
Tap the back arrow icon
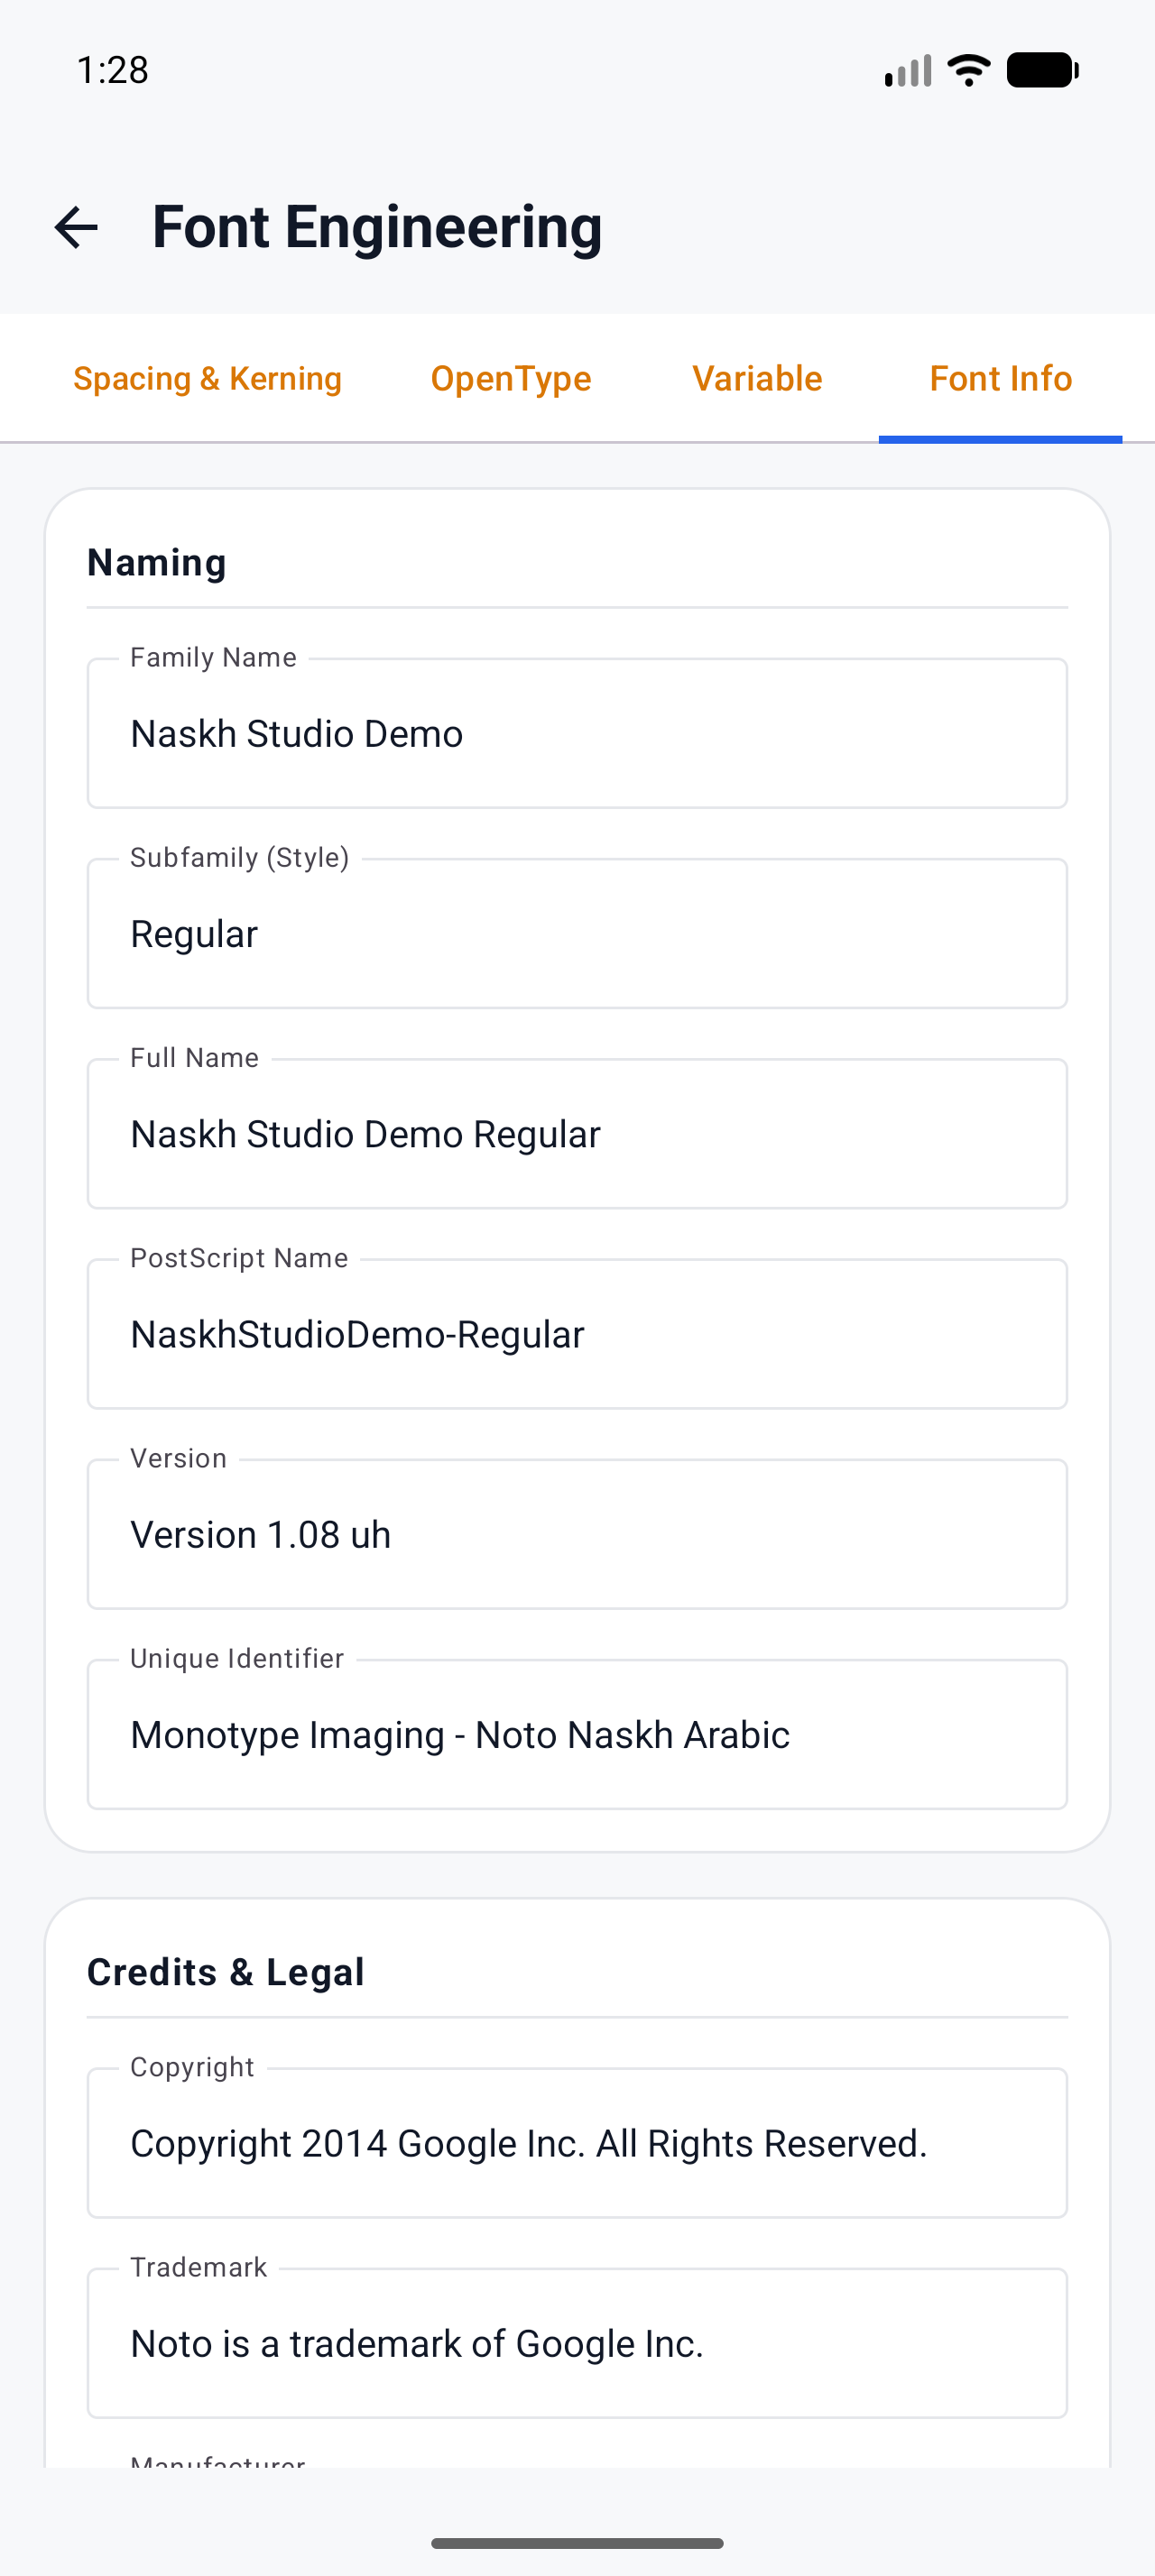[x=76, y=227]
